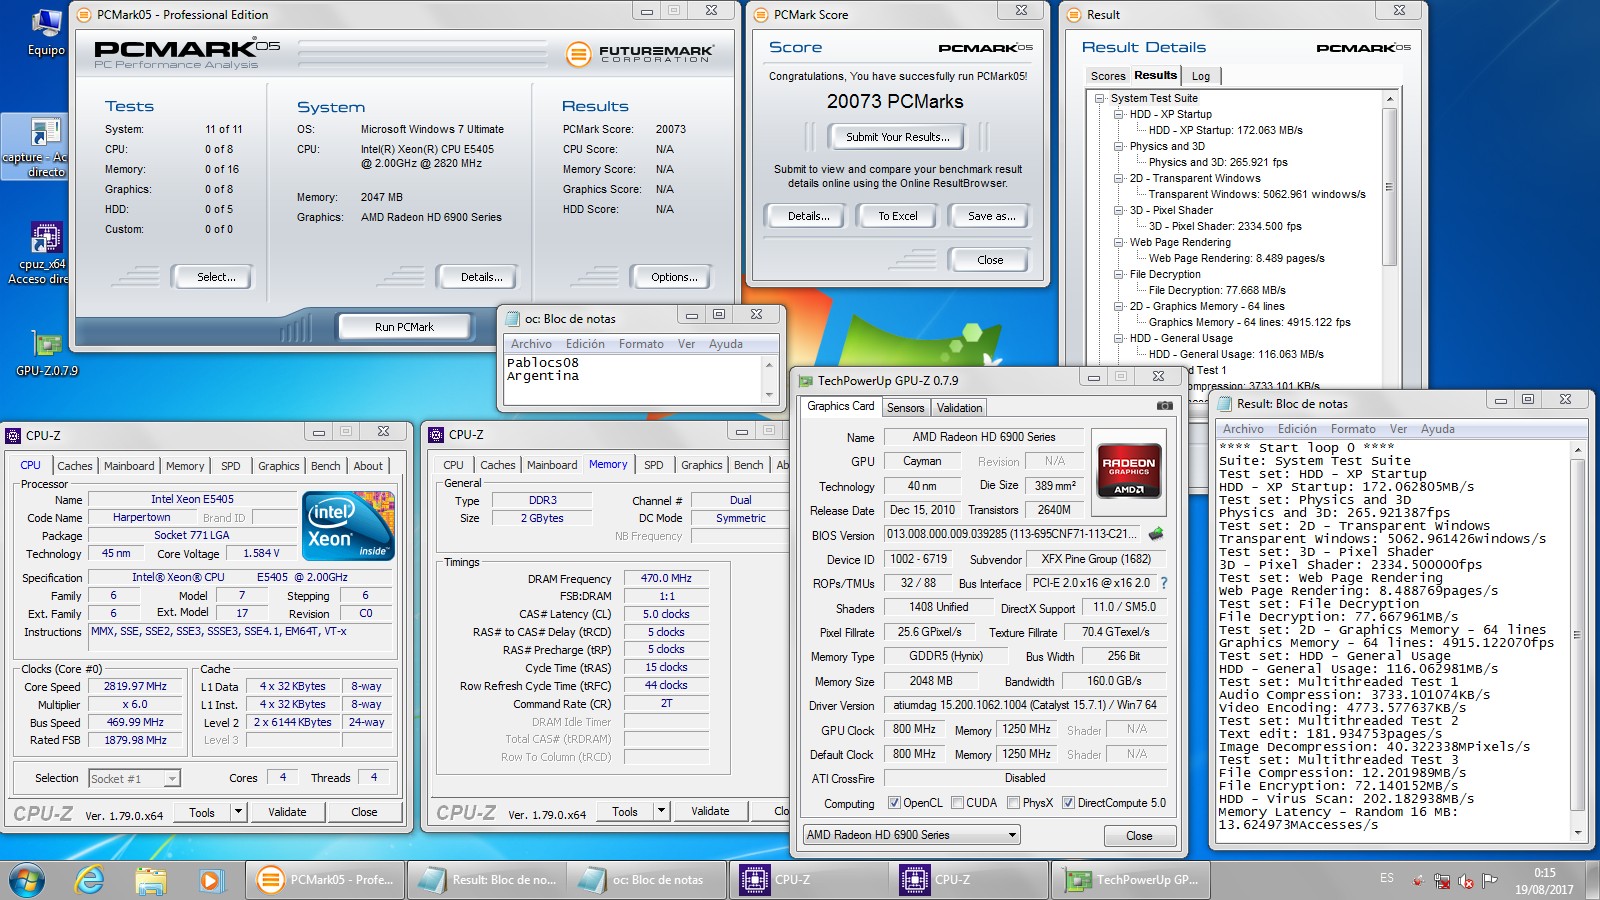Click the Run PCMark button
The image size is (1600, 900).
404,327
